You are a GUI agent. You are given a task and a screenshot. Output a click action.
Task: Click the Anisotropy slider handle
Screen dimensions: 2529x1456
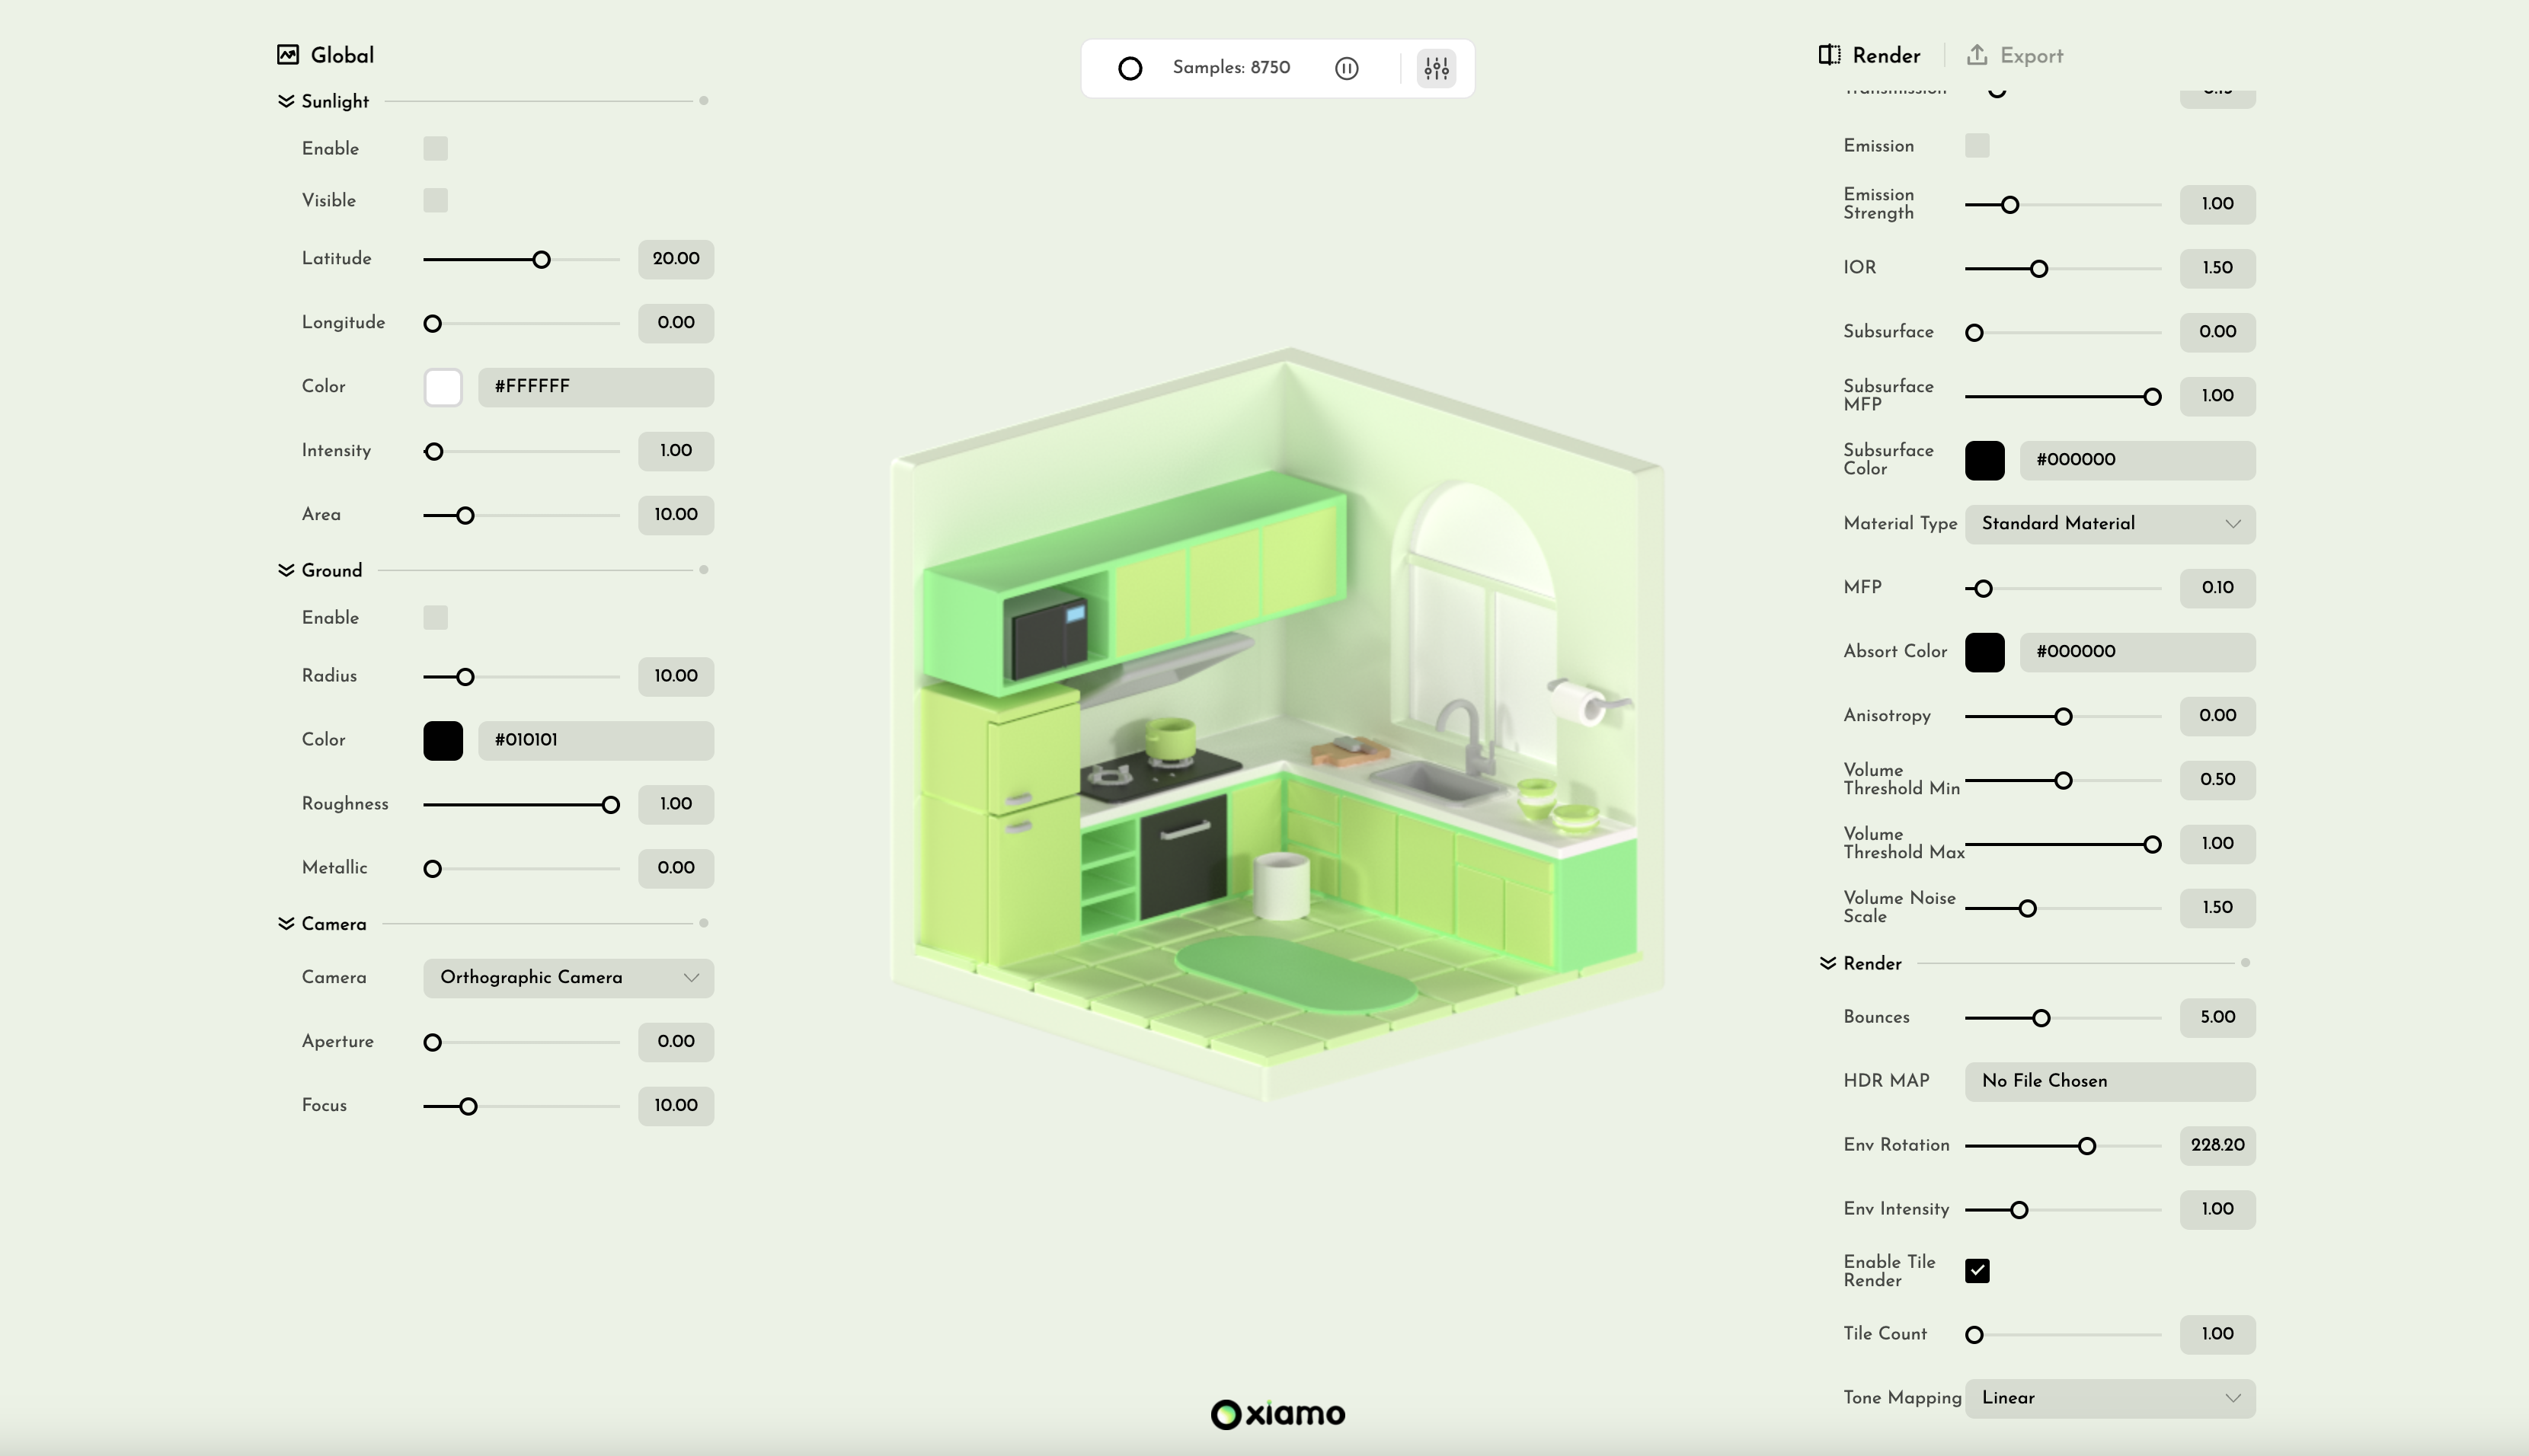coord(2063,717)
